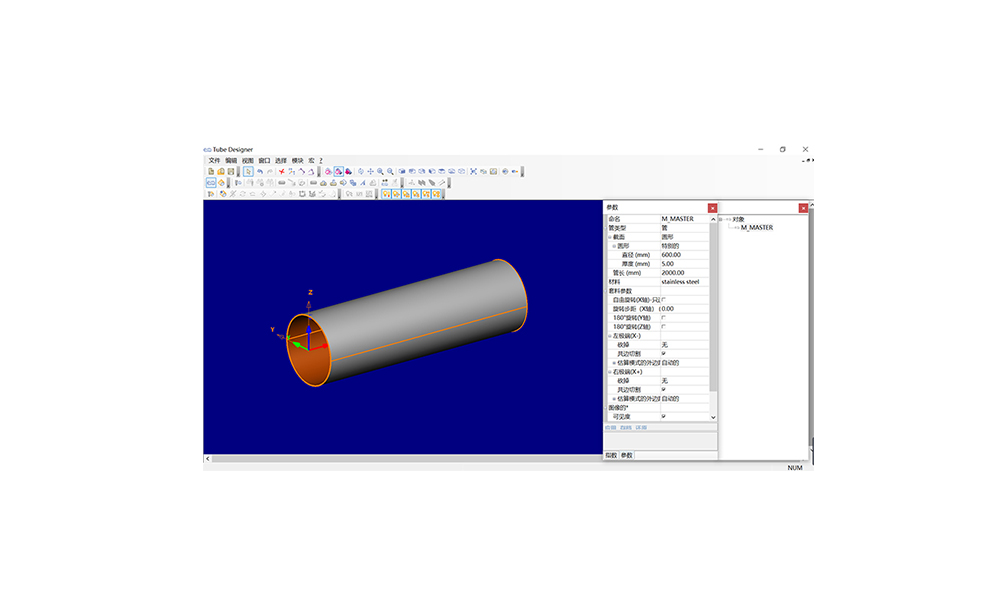Open the 文件 menu

click(x=214, y=161)
